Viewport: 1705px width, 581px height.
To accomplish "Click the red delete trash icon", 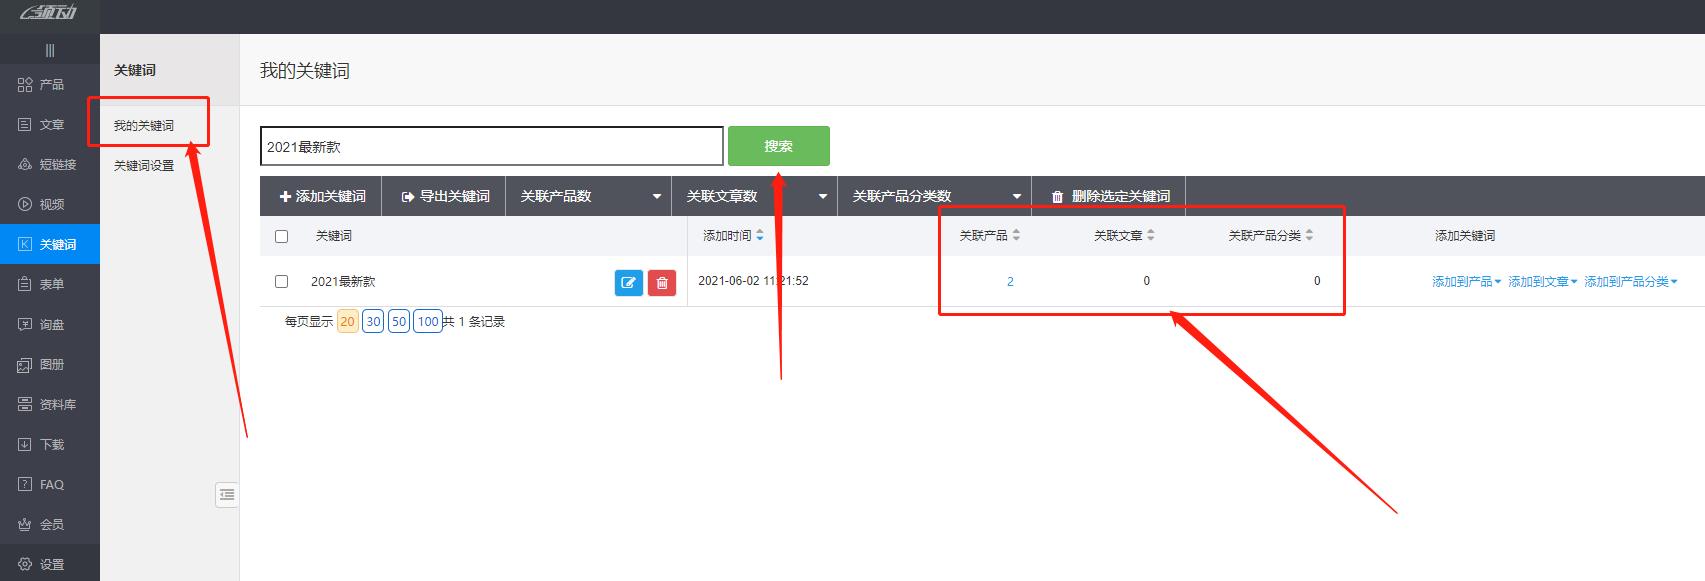I will 662,283.
